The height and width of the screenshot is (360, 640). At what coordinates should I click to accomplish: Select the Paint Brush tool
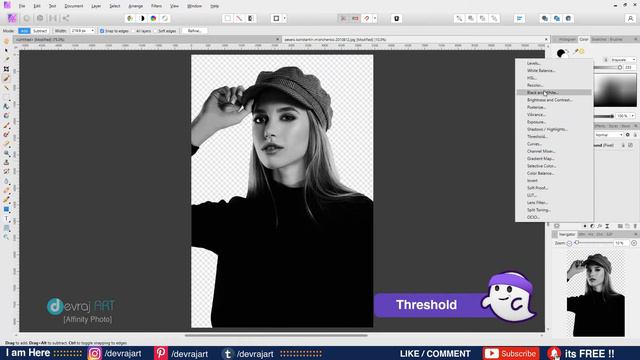click(x=6, y=125)
